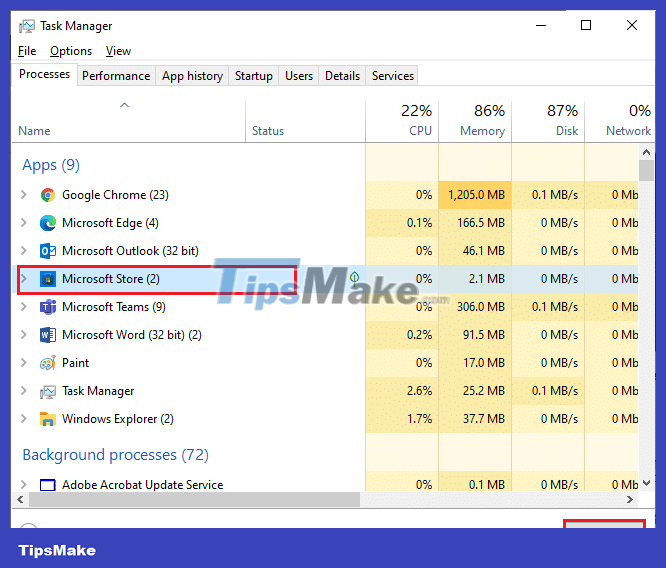Image resolution: width=666 pixels, height=568 pixels.
Task: Expand the Adobe Acrobat Update Service entry
Action: coord(24,485)
